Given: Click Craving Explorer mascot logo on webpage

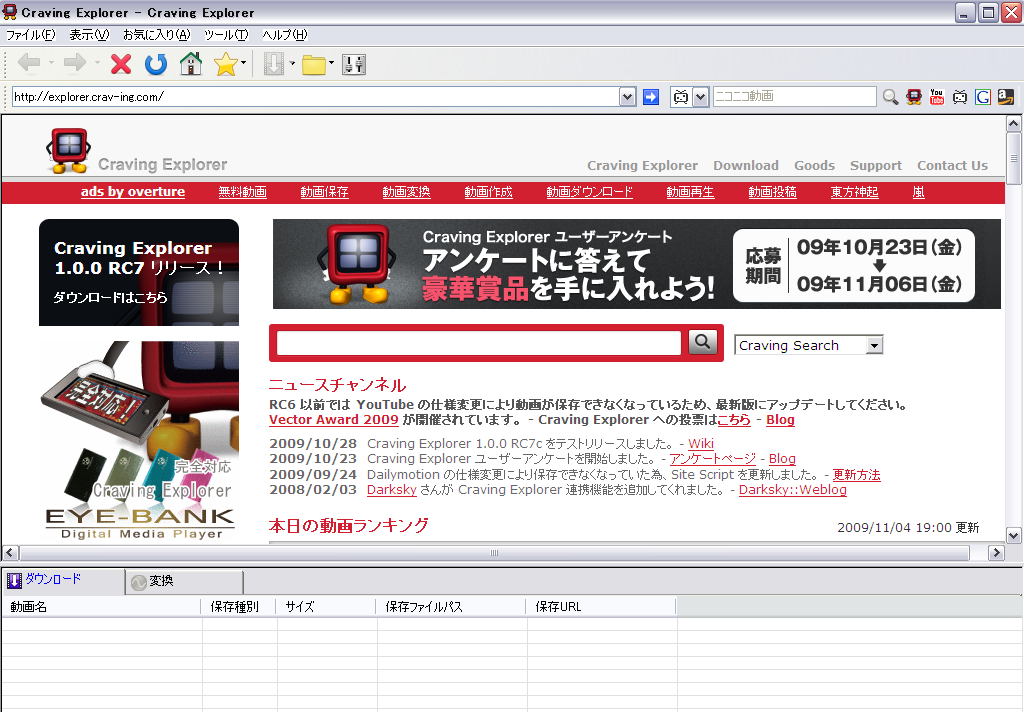Looking at the screenshot, I should (x=68, y=151).
